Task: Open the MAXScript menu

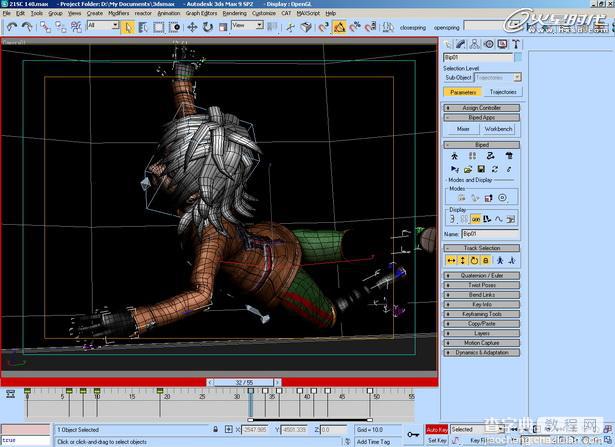Action: click(x=308, y=13)
